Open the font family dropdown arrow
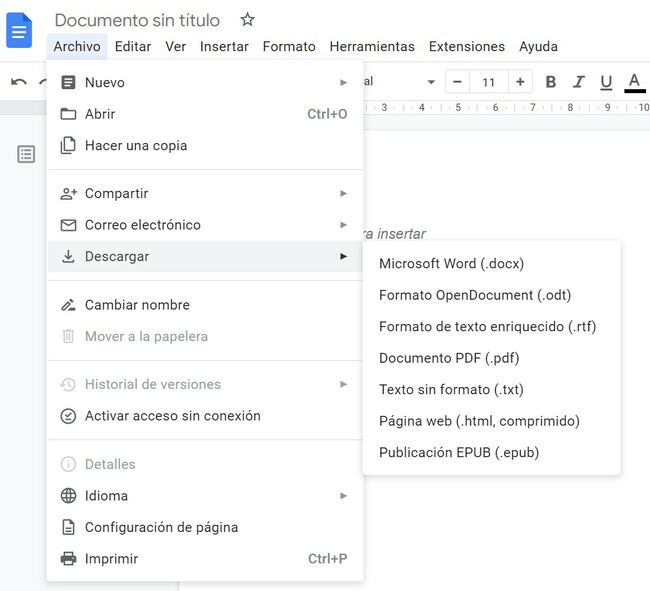Image resolution: width=650 pixels, height=591 pixels. point(431,82)
